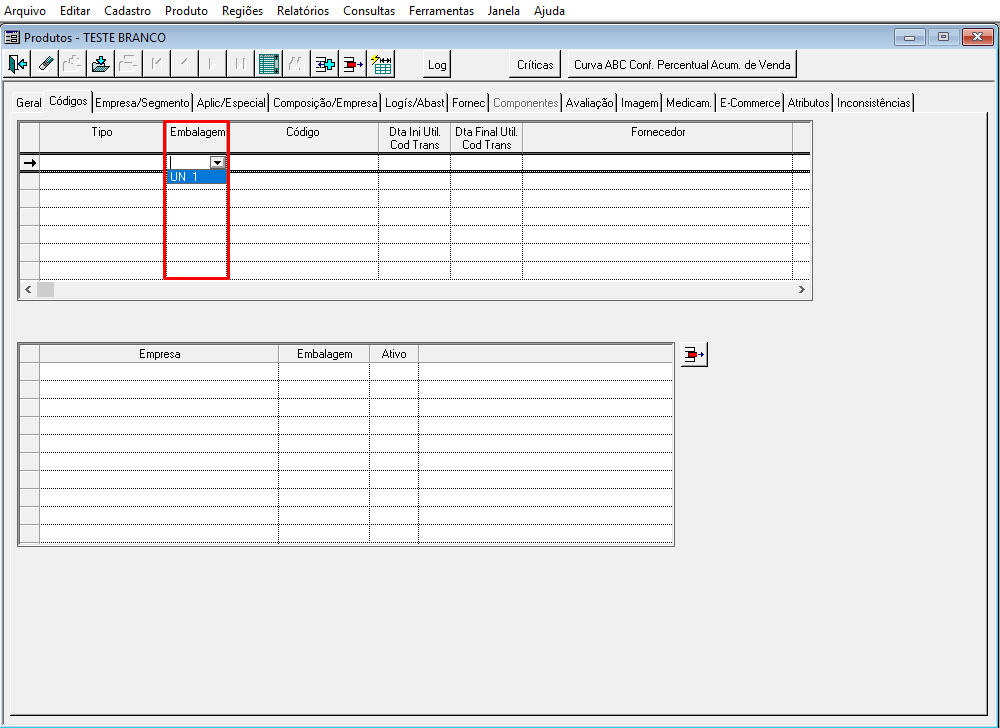Viewport: 1000px width, 728px height.
Task: Open the Embalagem cell dropdown arrow
Action: [217, 163]
